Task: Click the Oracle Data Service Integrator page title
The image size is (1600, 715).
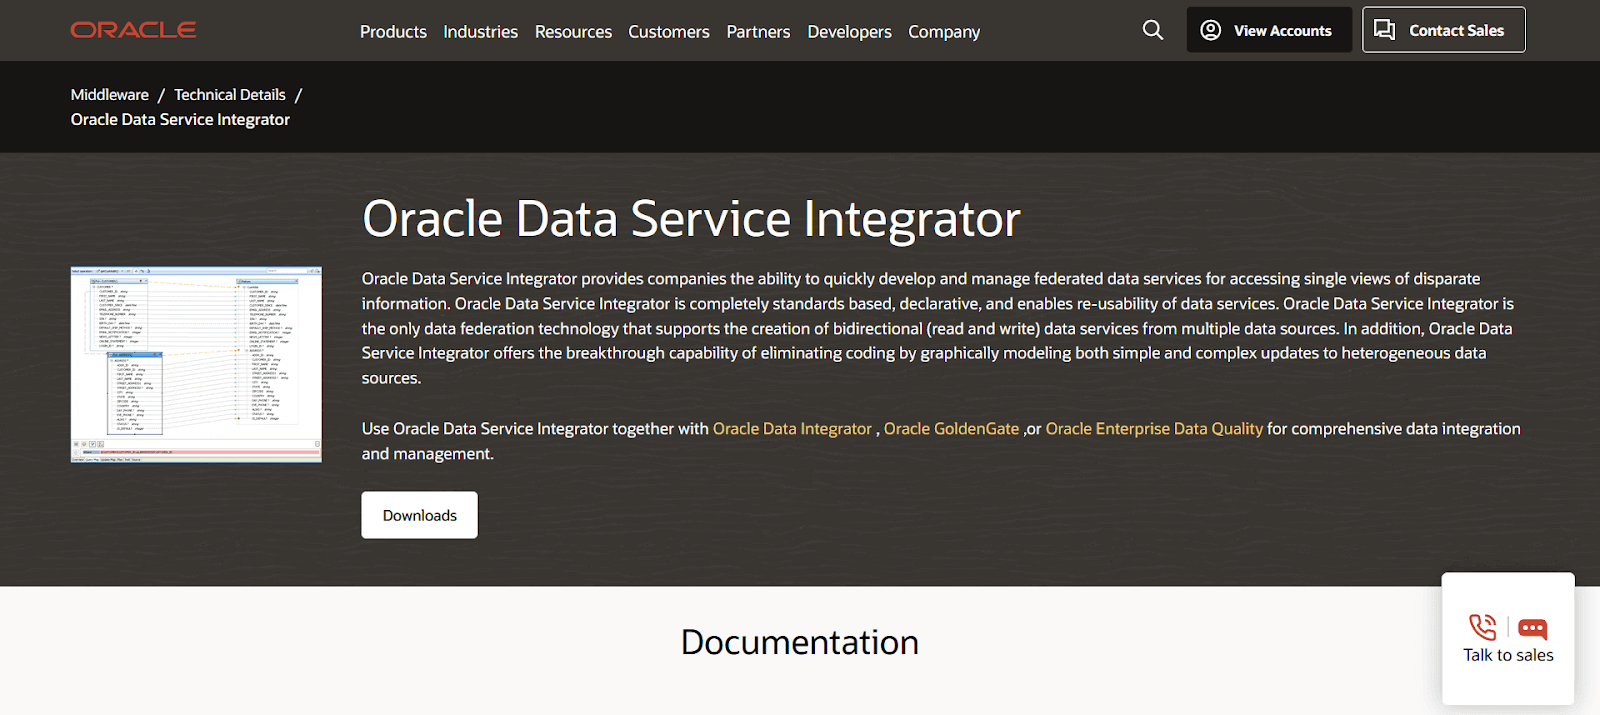Action: click(691, 219)
